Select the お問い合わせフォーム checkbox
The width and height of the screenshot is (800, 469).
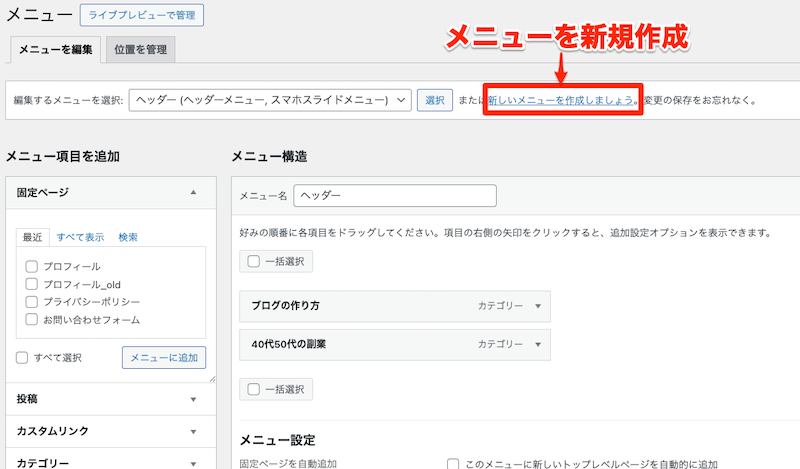pyautogui.click(x=32, y=319)
